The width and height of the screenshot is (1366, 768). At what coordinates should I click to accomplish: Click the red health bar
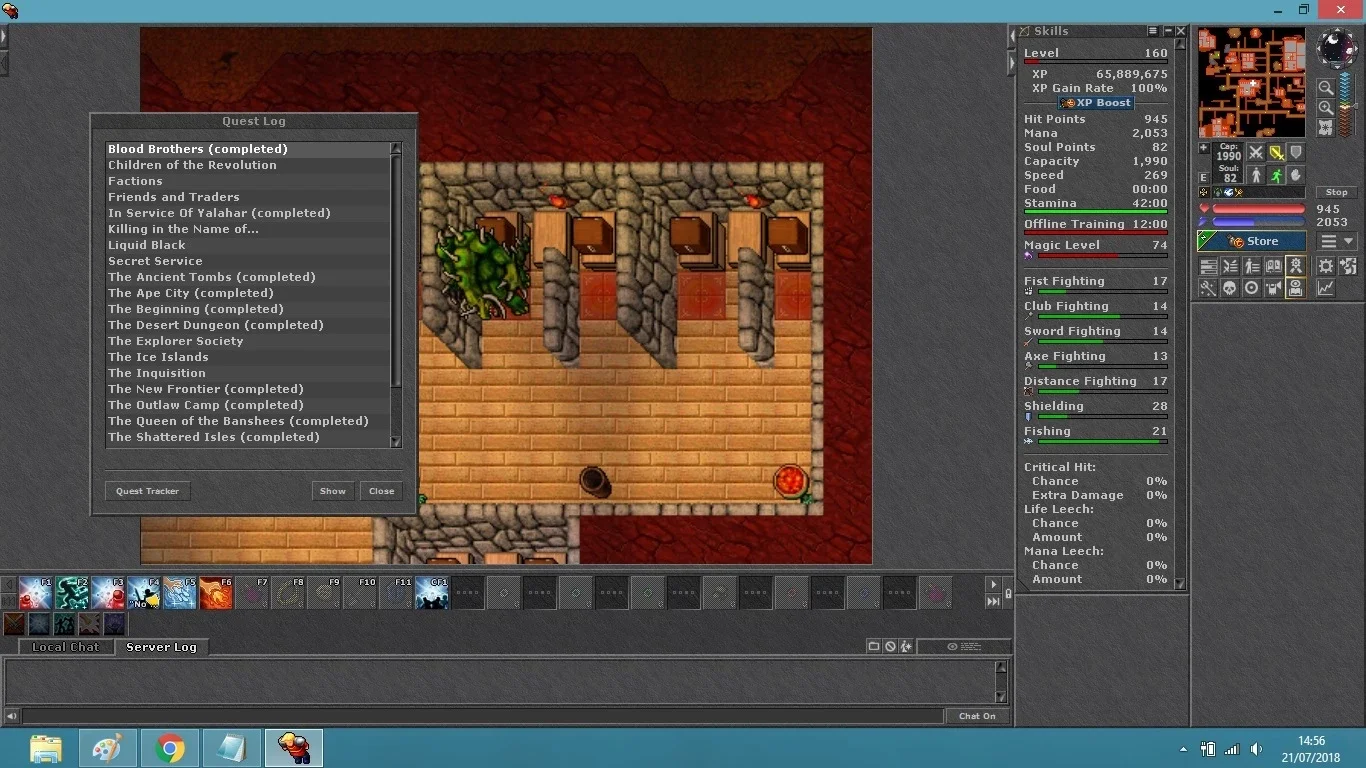[1259, 210]
